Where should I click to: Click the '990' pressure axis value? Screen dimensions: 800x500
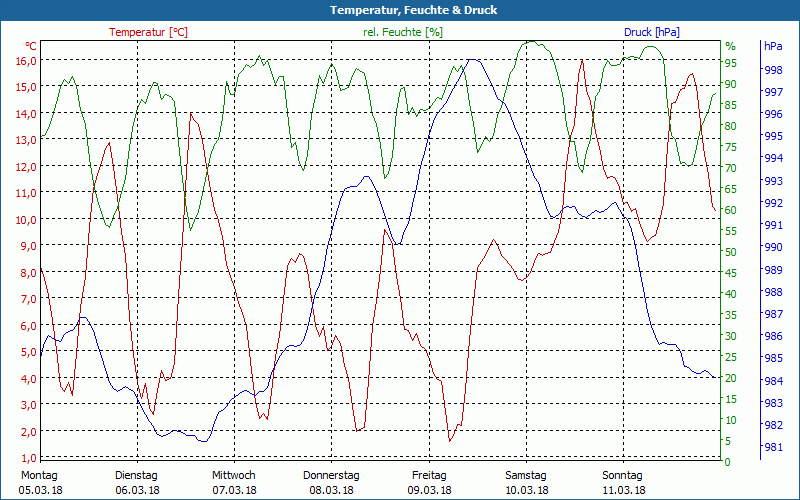[774, 247]
